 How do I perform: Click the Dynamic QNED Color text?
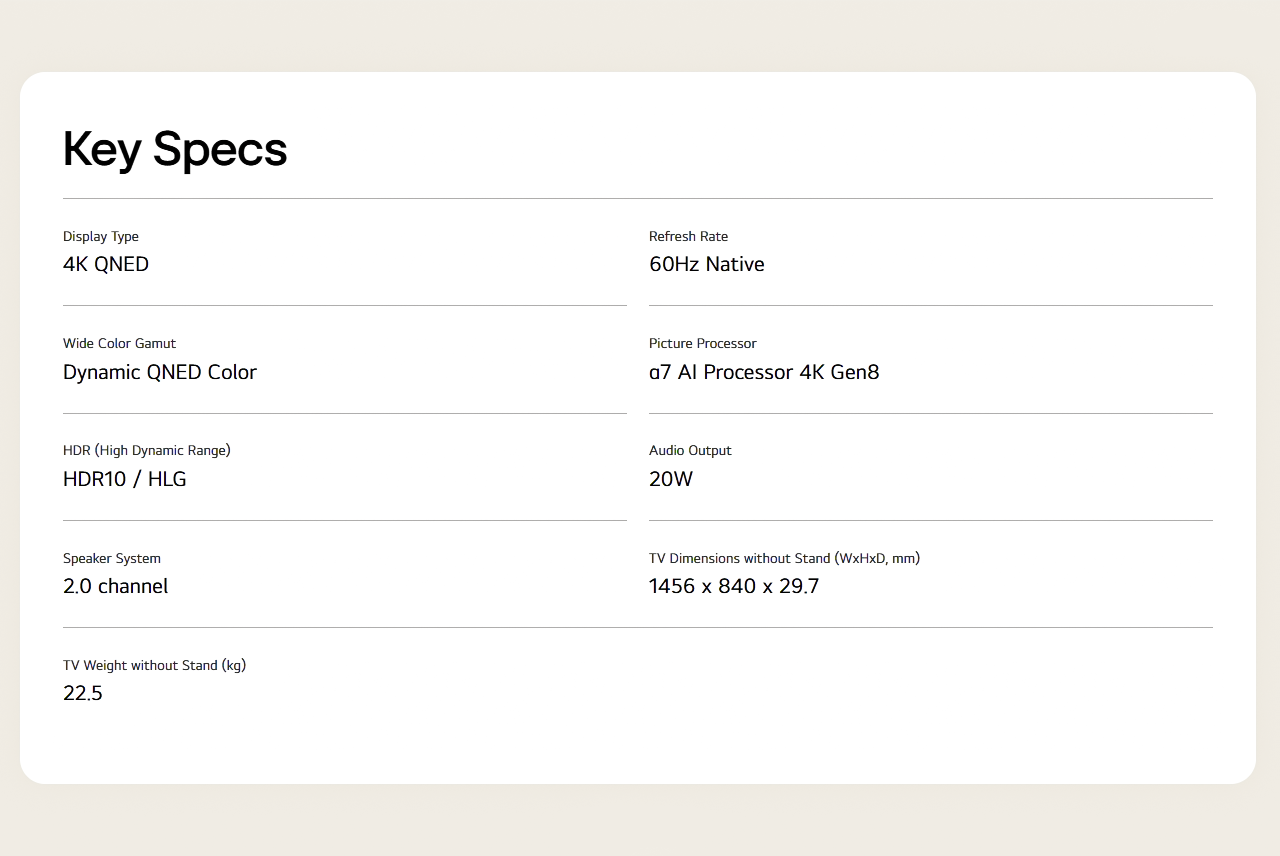point(160,372)
